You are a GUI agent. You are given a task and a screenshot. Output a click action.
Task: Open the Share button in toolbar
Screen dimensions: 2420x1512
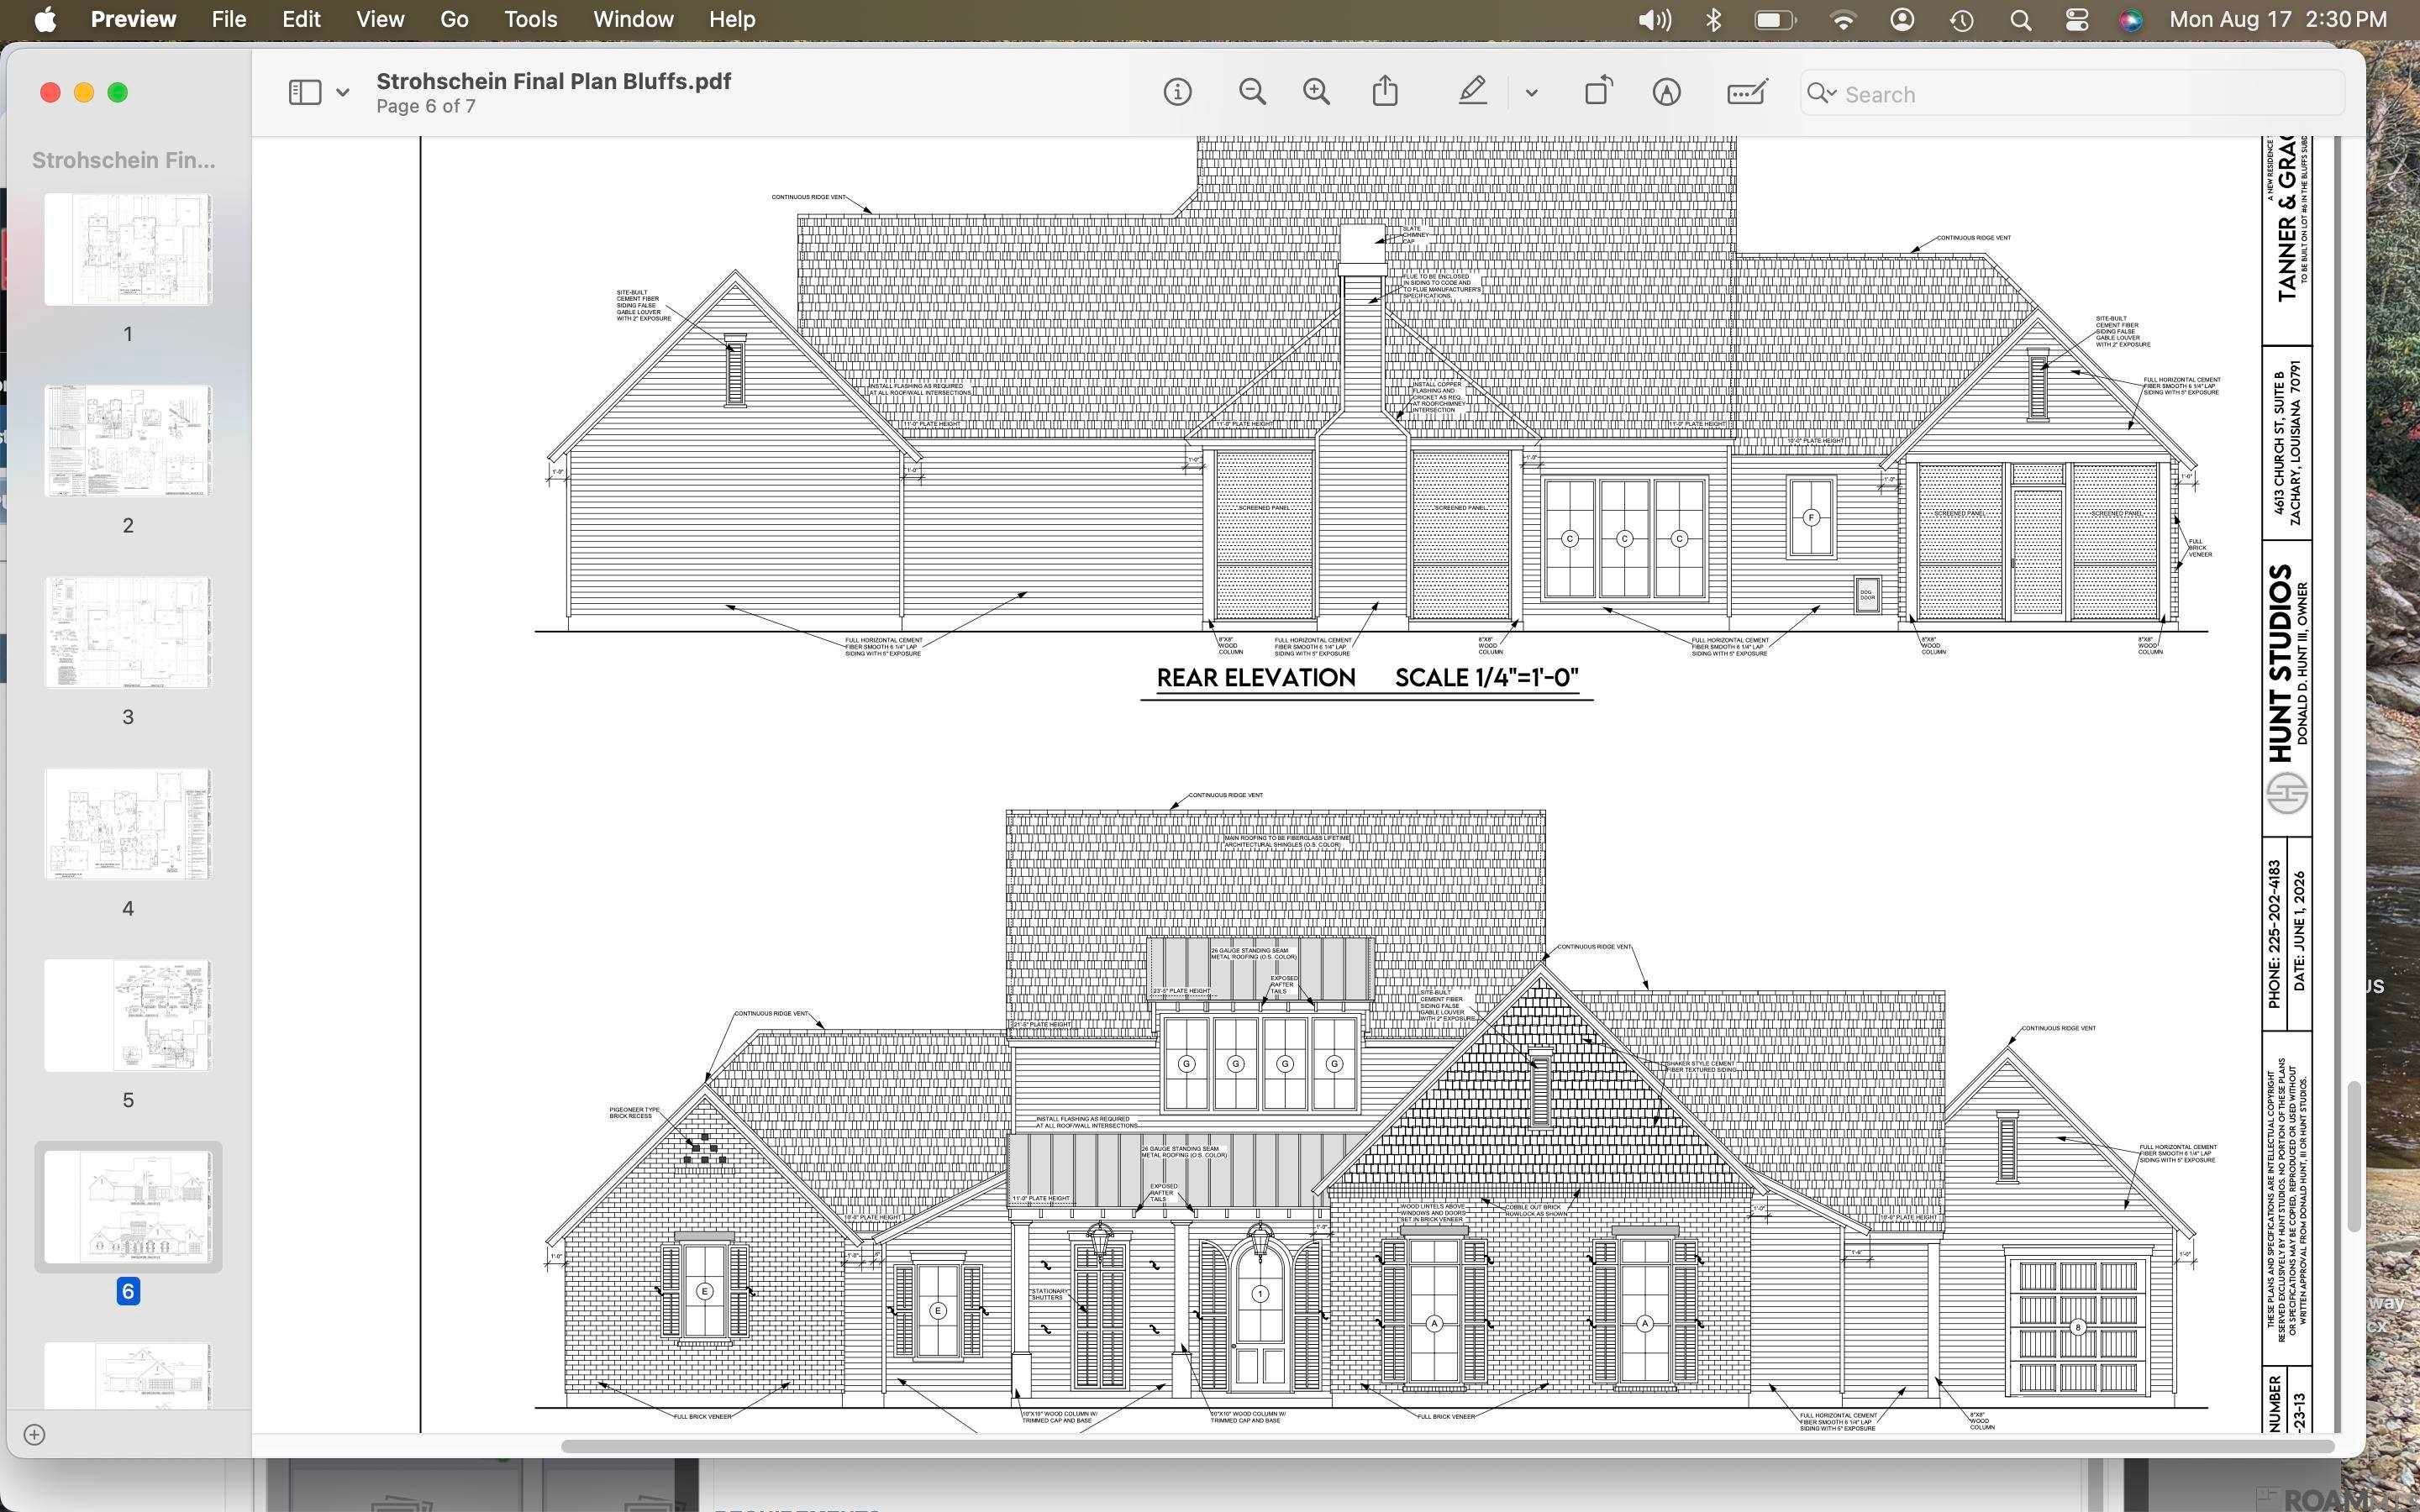(x=1385, y=92)
